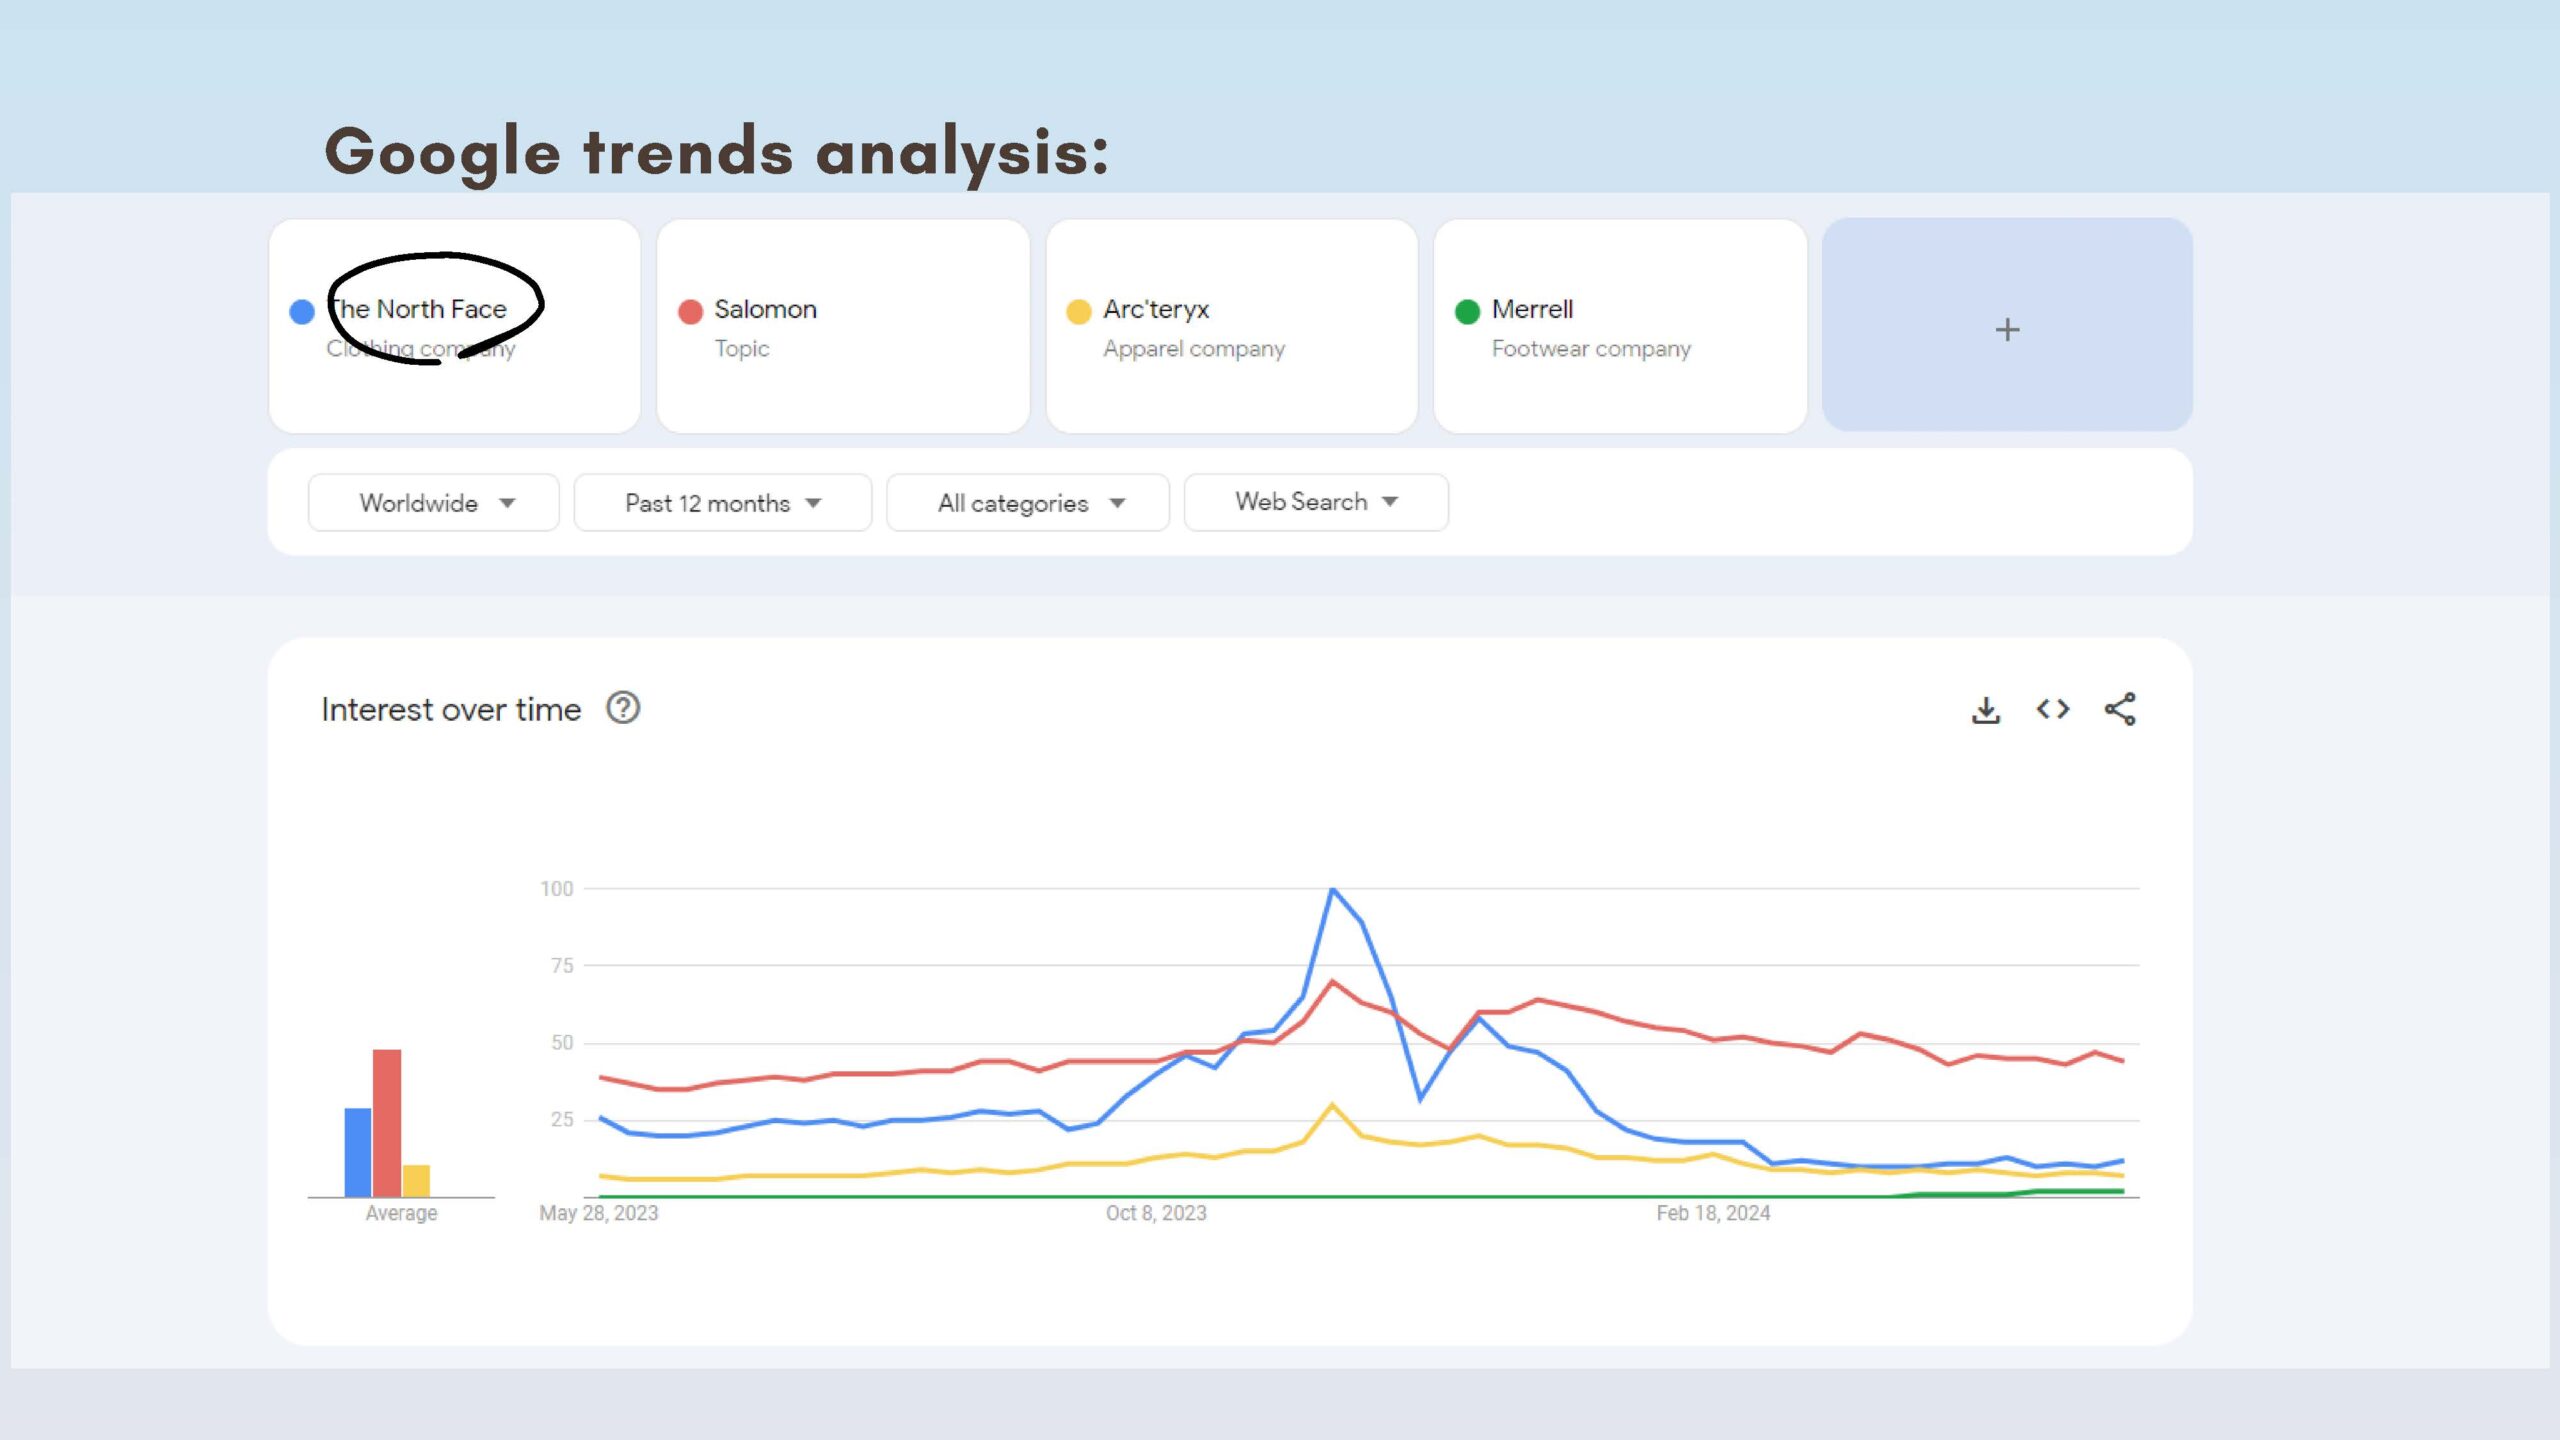Select the Arc'teryx search term card
2560x1440 pixels.
click(1232, 326)
